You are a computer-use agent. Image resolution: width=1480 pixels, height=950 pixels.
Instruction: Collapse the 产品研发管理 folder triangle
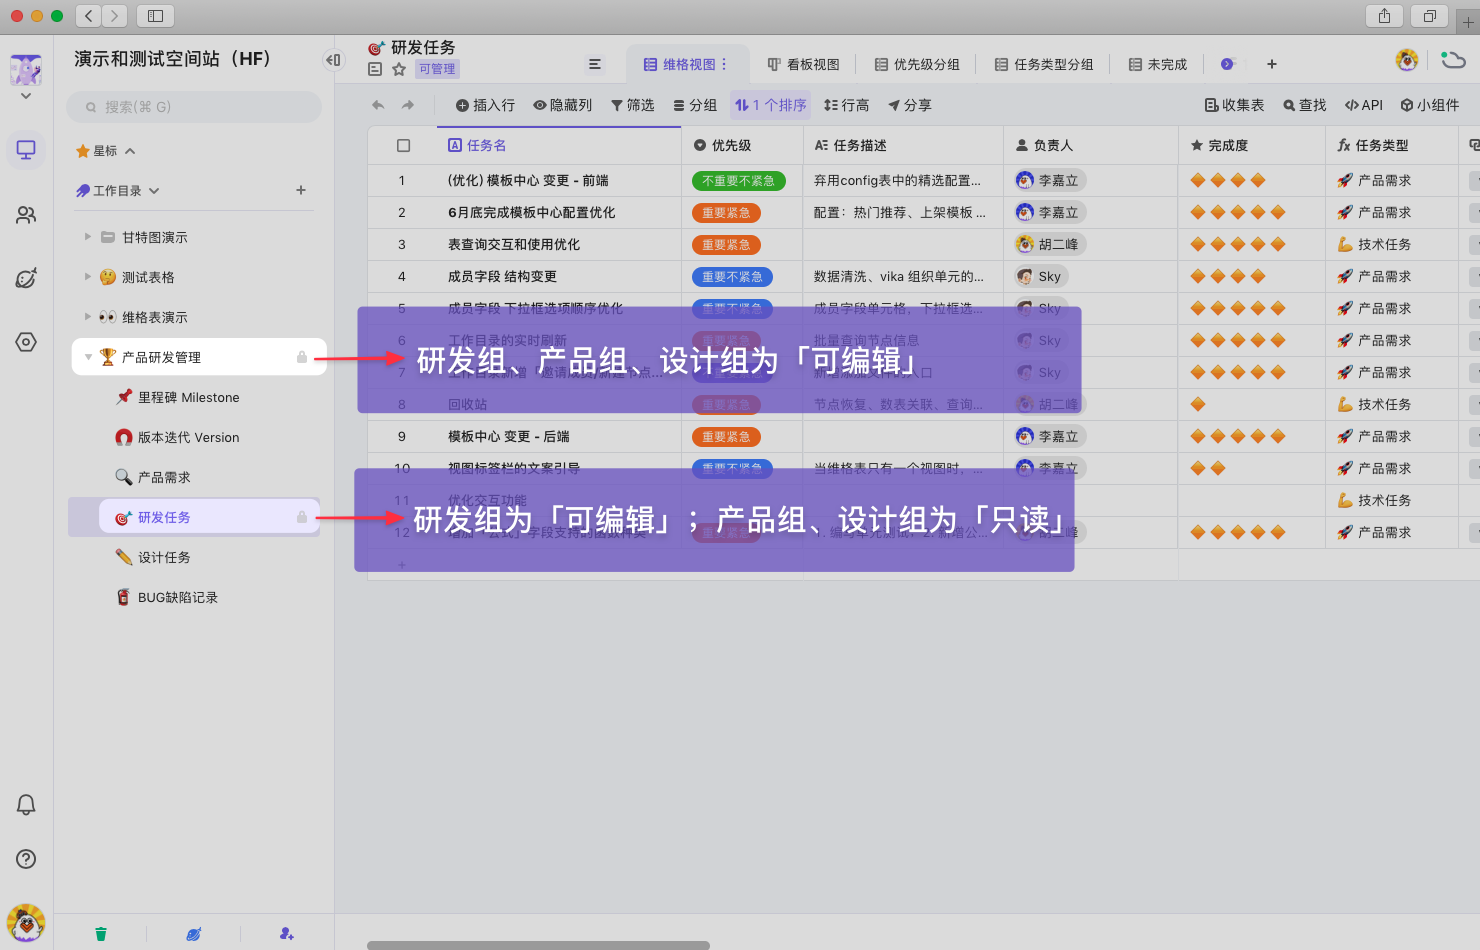[x=88, y=357]
